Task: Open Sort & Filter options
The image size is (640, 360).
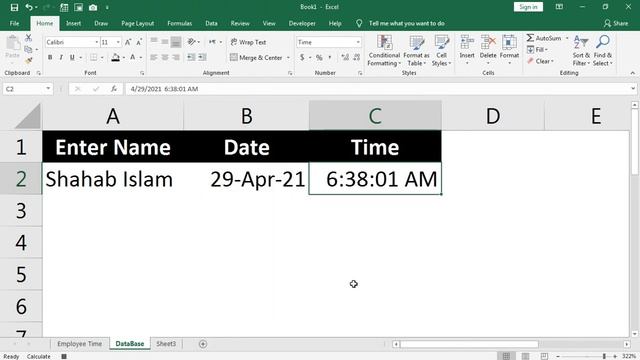Action: coord(581,51)
